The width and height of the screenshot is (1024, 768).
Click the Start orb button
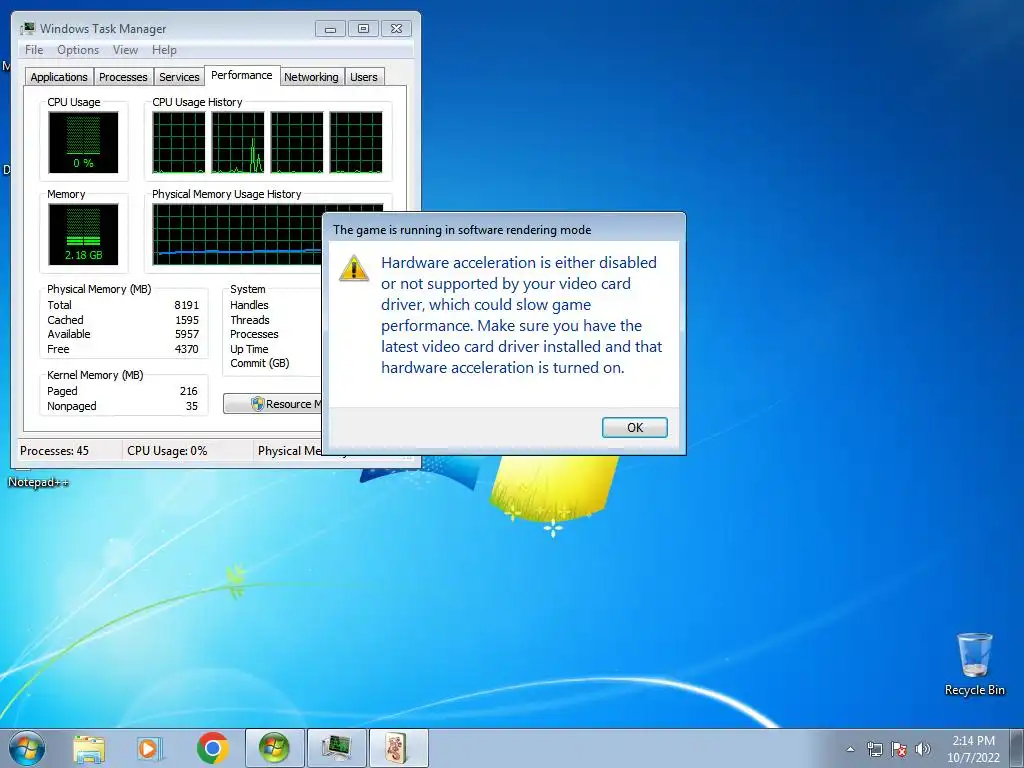coord(27,748)
